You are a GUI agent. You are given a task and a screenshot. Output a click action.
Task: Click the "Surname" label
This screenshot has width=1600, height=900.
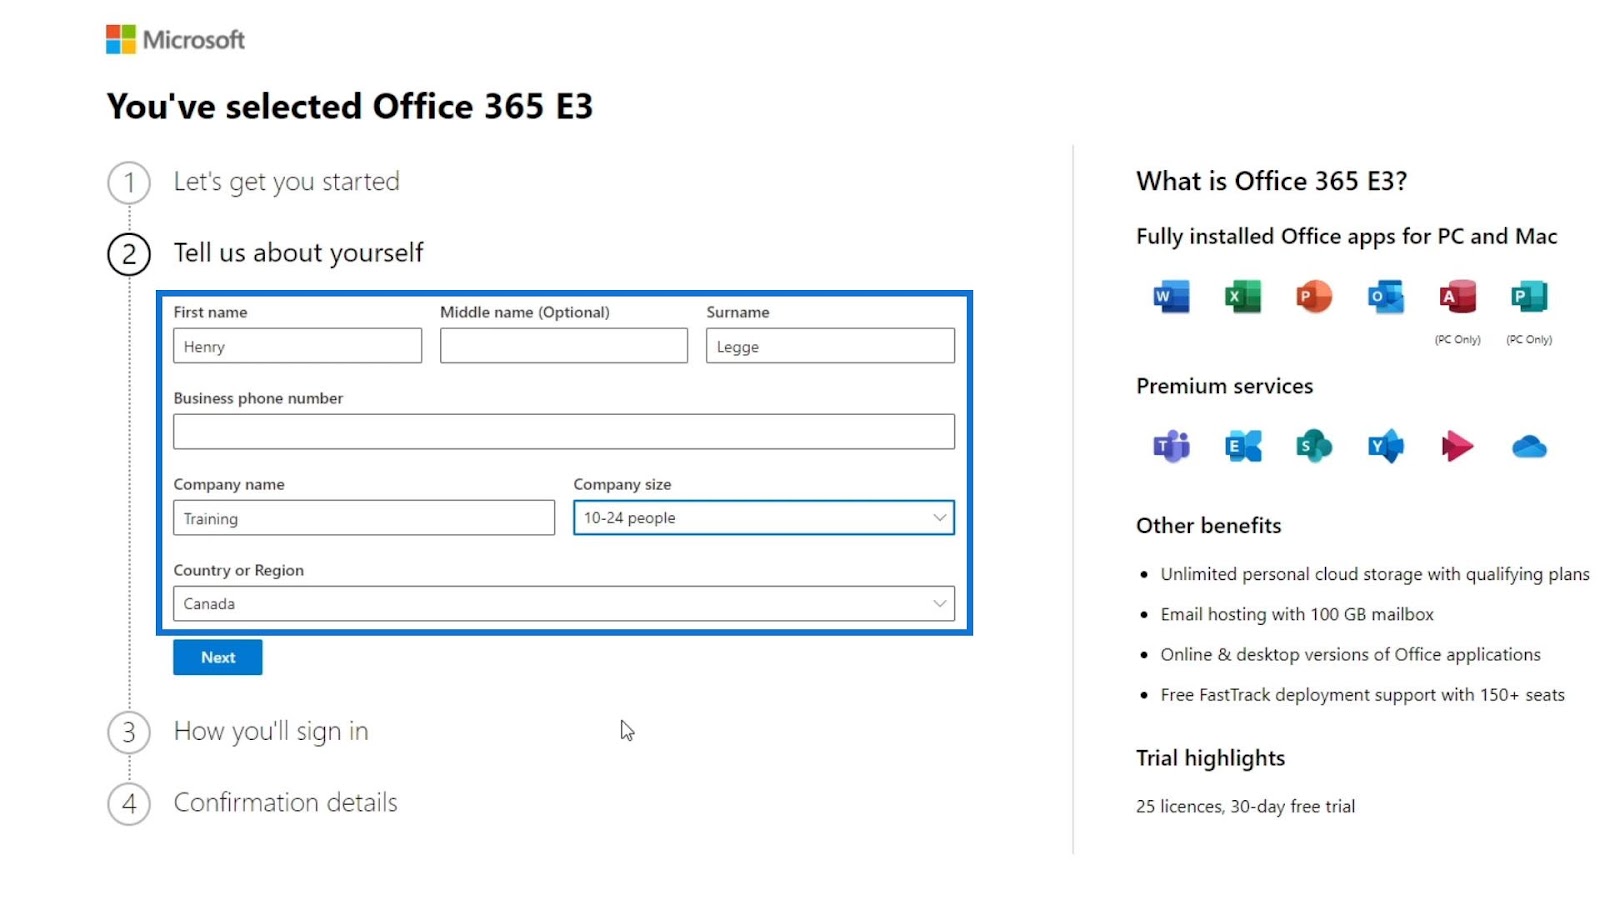point(738,312)
